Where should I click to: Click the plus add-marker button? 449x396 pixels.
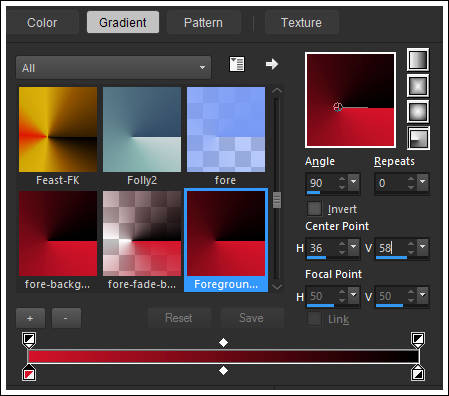click(30, 318)
